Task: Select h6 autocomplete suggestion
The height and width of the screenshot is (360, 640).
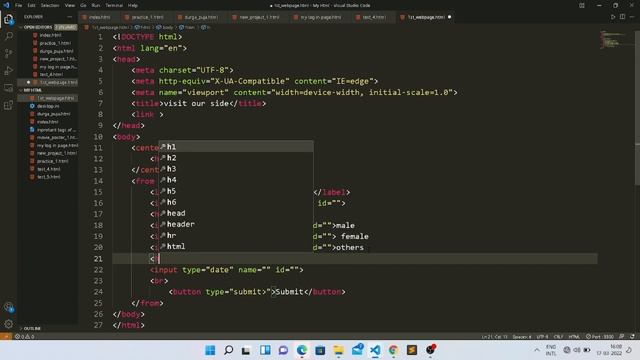Action: click(x=236, y=202)
